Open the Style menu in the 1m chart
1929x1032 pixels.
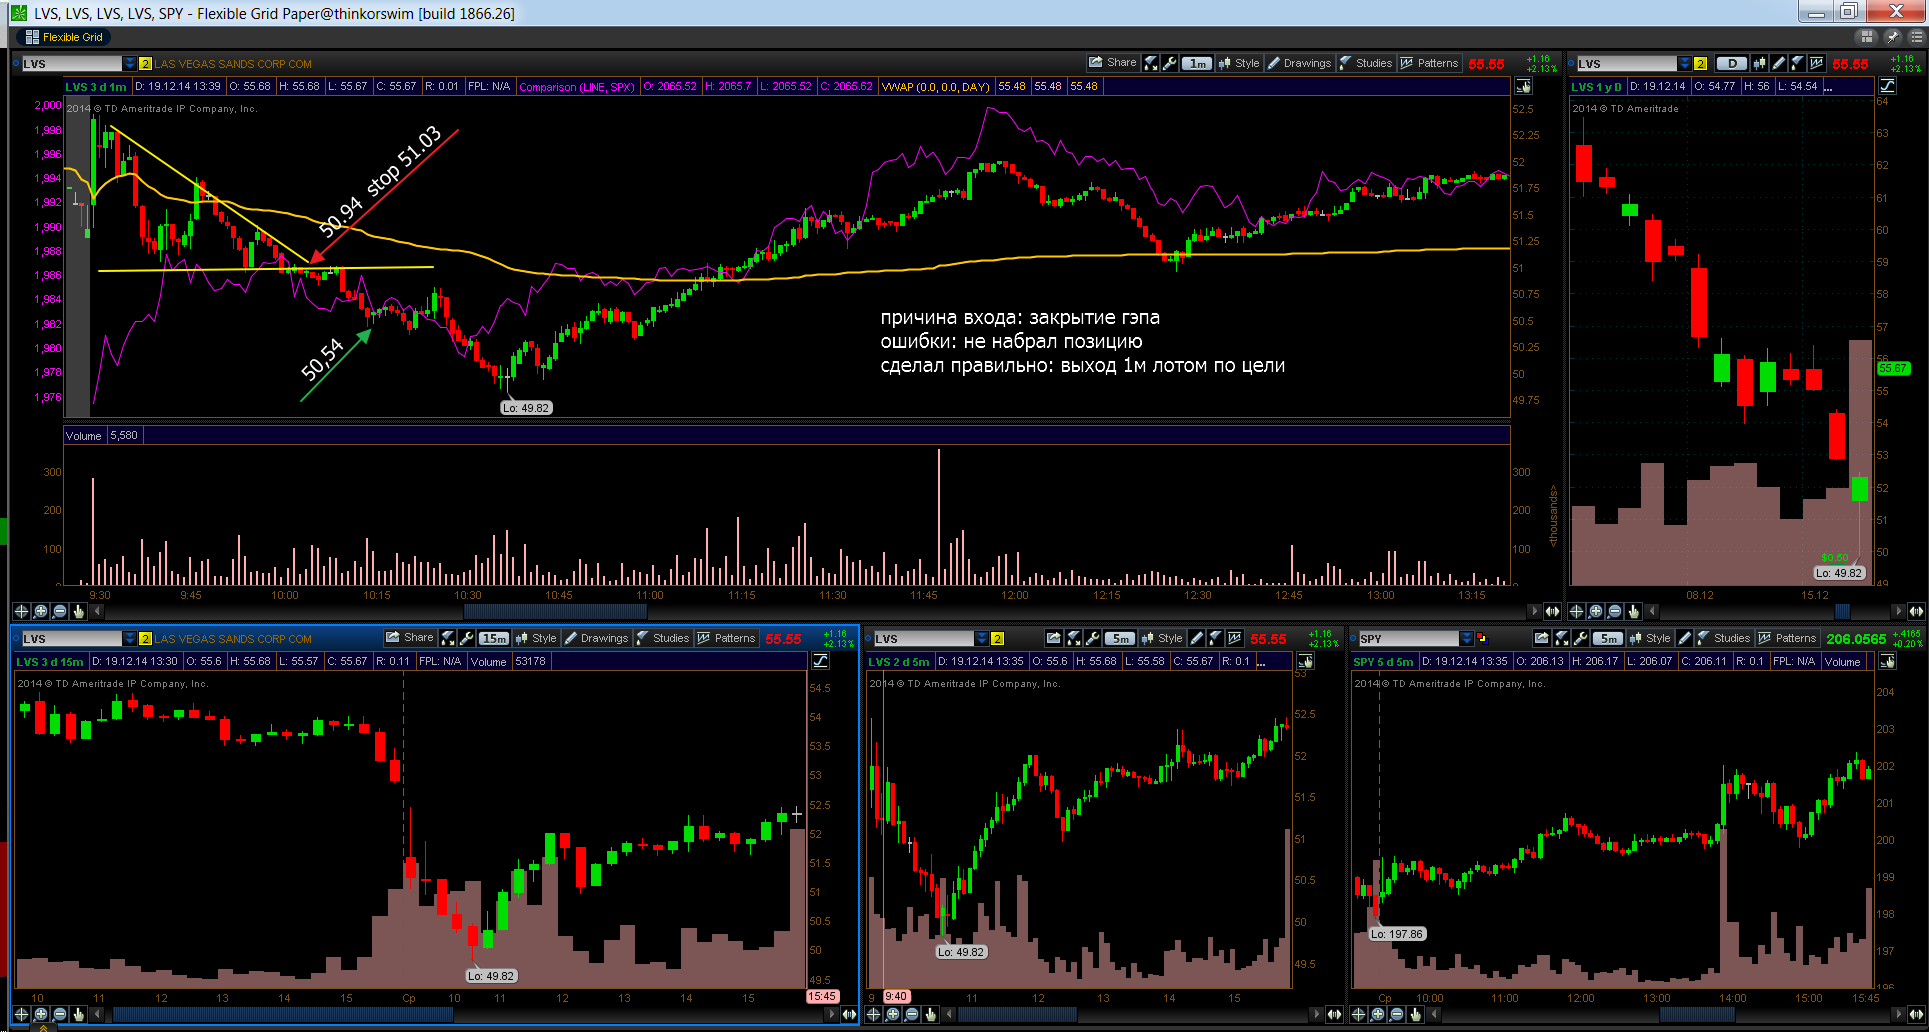1238,63
